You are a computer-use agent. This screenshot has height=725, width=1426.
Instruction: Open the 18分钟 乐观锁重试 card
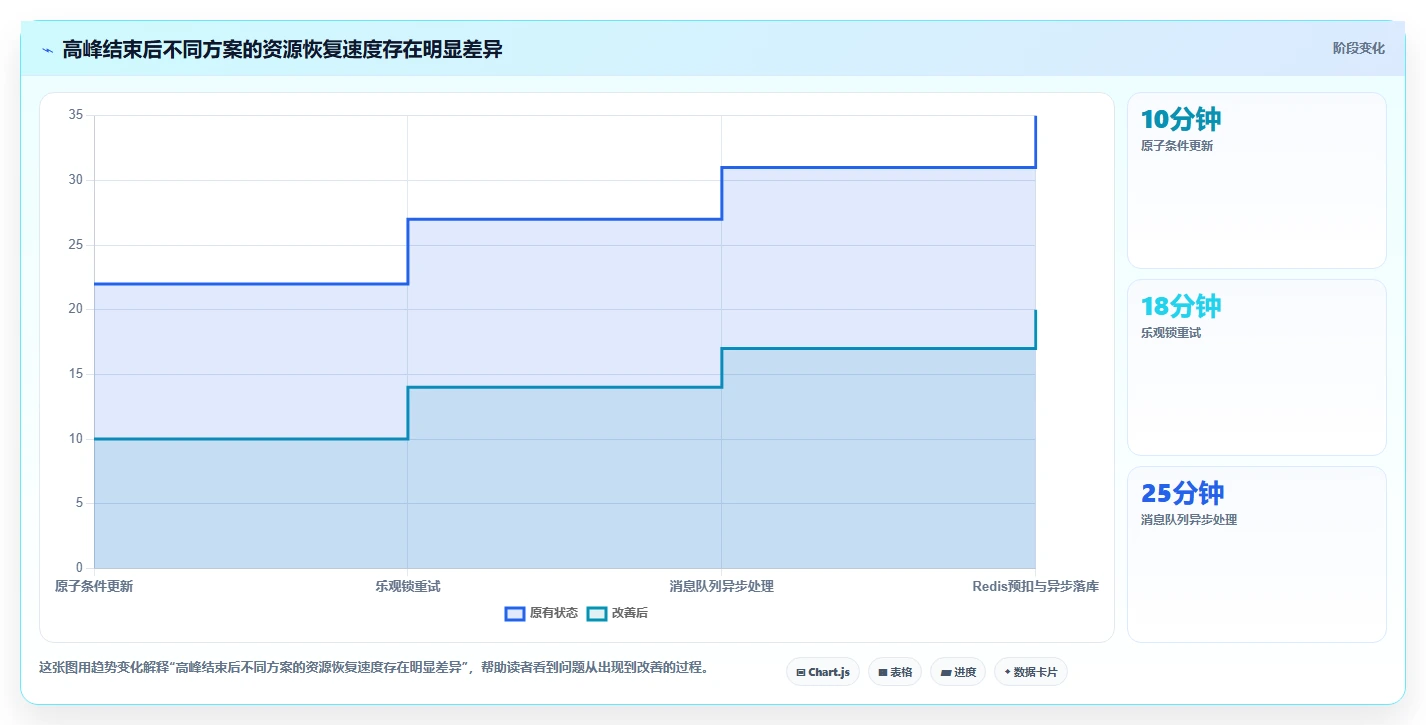click(1257, 367)
